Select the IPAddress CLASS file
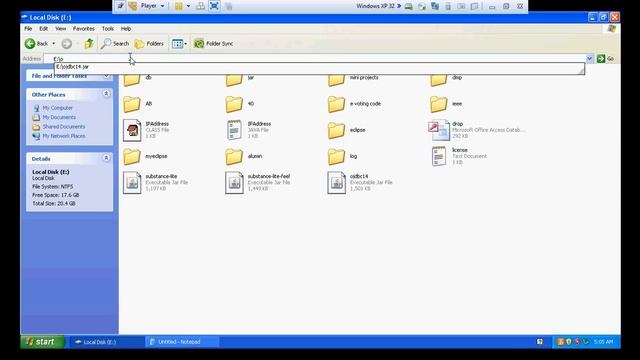Screen dimensions: 640x360 146,130
